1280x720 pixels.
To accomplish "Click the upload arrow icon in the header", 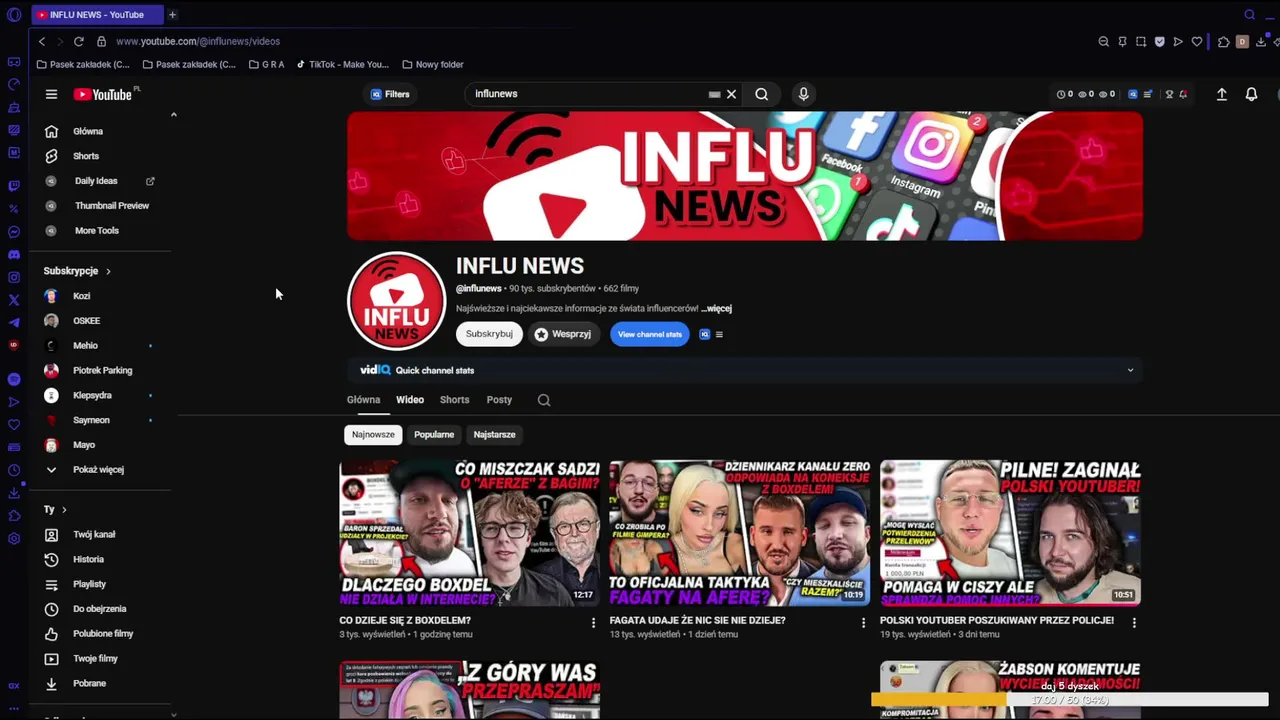I will point(1221,94).
